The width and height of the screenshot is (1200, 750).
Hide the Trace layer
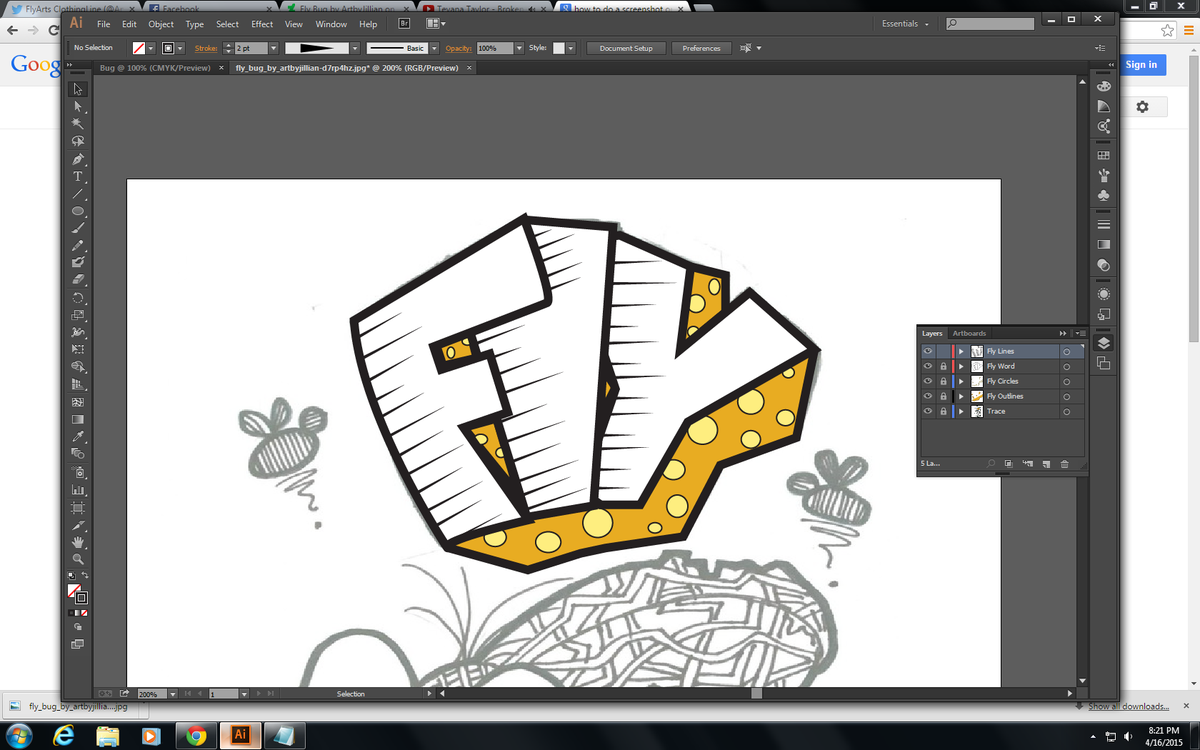(x=928, y=412)
